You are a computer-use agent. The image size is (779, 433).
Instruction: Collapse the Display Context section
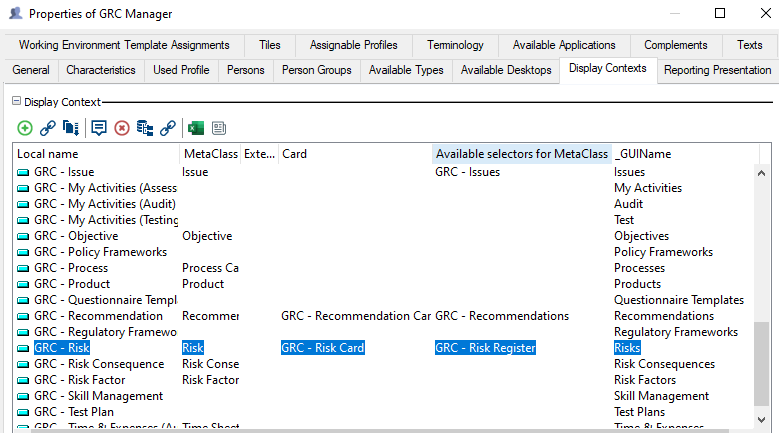tap(16, 101)
